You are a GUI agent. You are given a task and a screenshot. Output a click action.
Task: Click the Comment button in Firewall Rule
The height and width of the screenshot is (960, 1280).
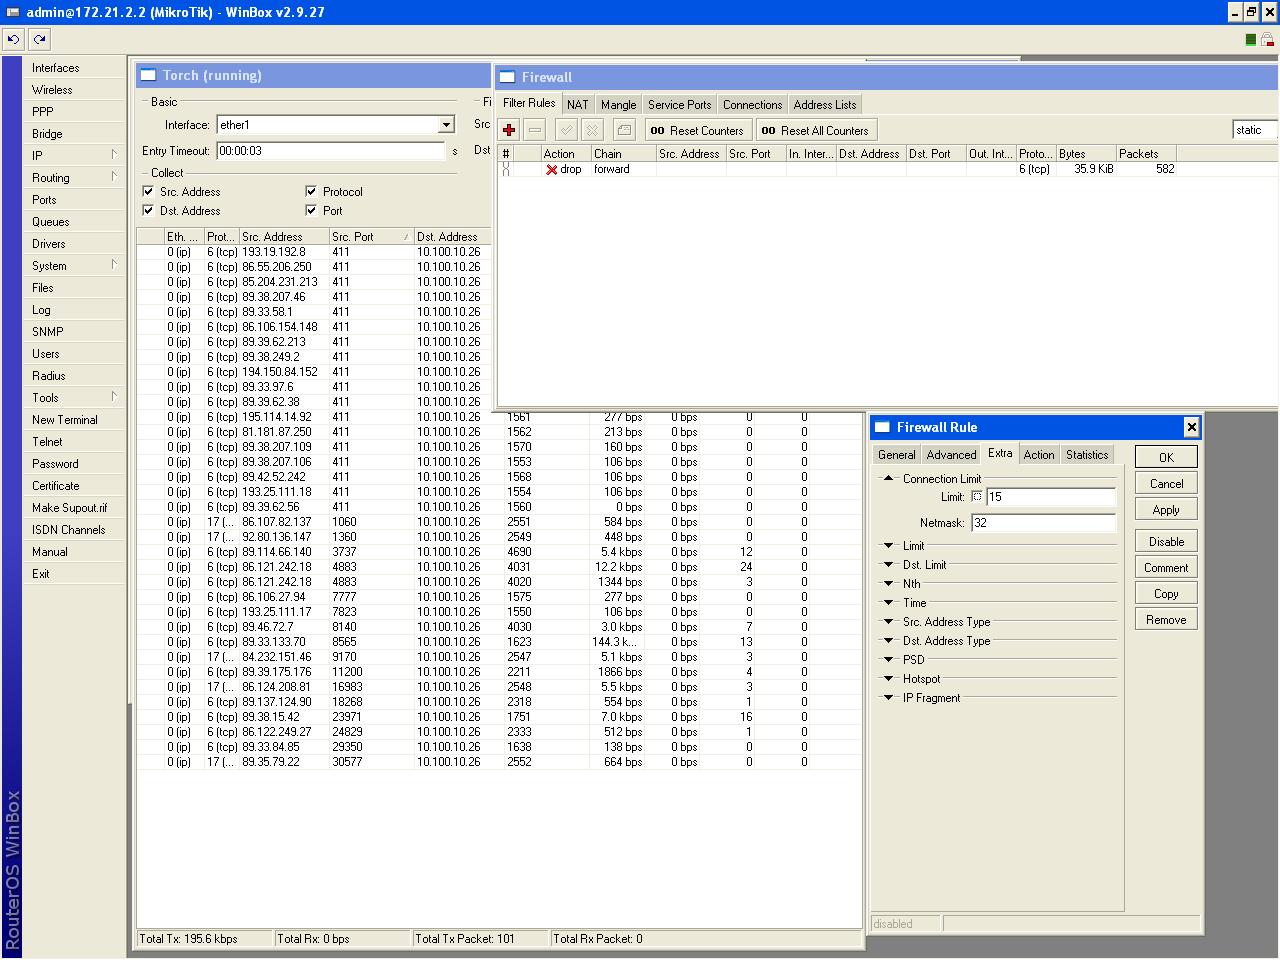click(x=1166, y=567)
